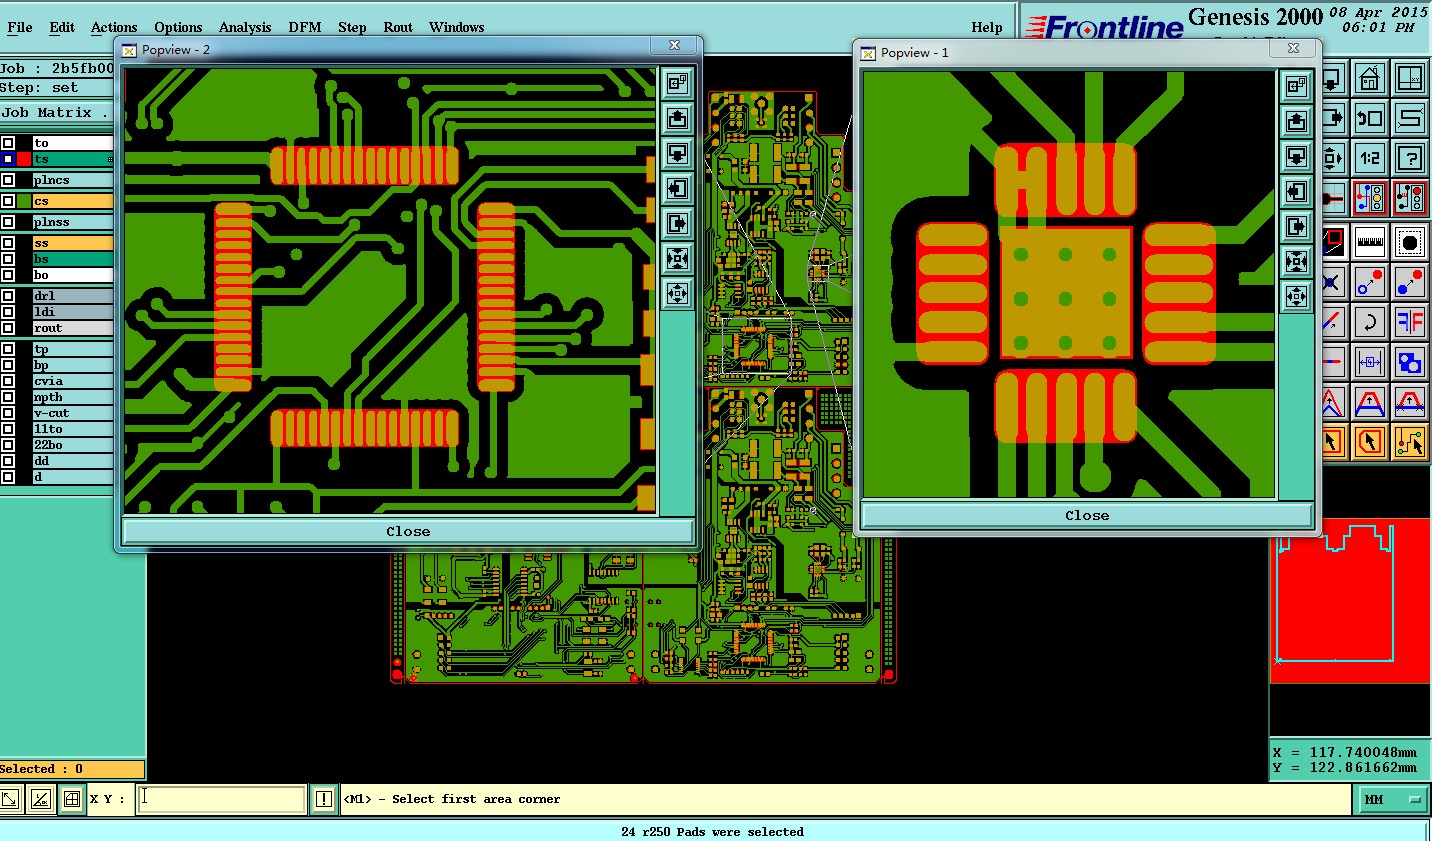1432x841 pixels.
Task: Select the XY grid window icon
Action: pos(1409,79)
